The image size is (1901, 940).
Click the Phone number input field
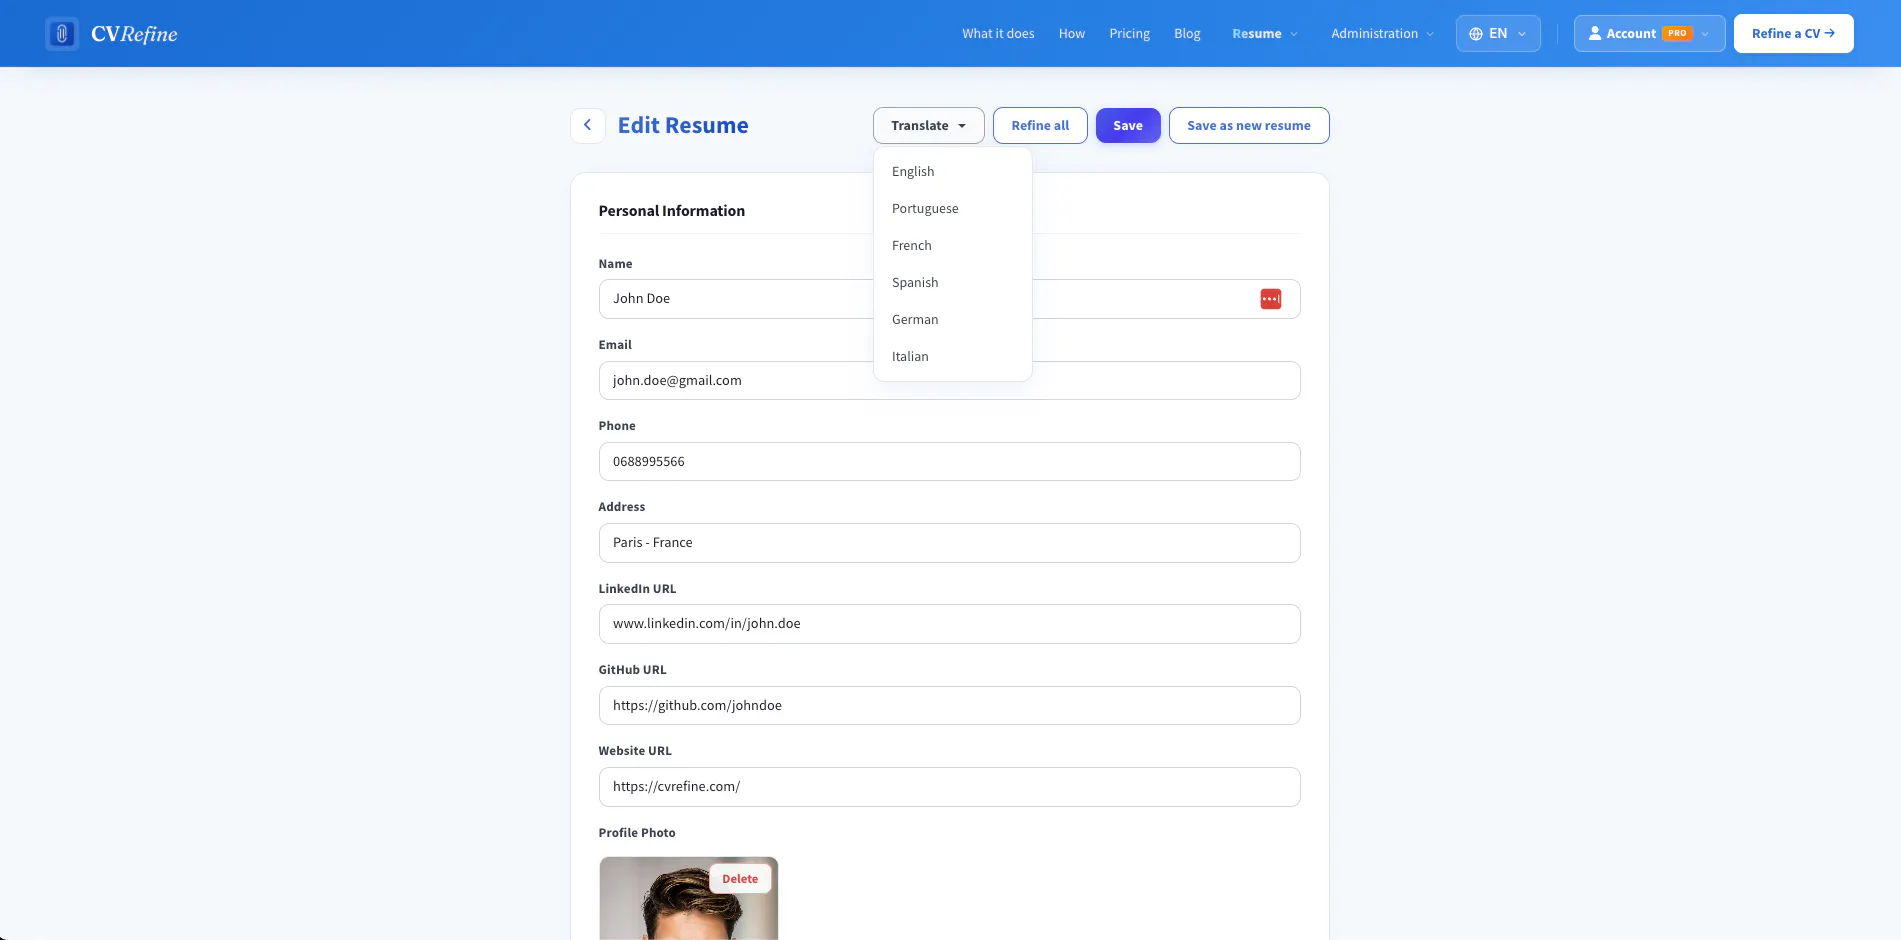[950, 462]
